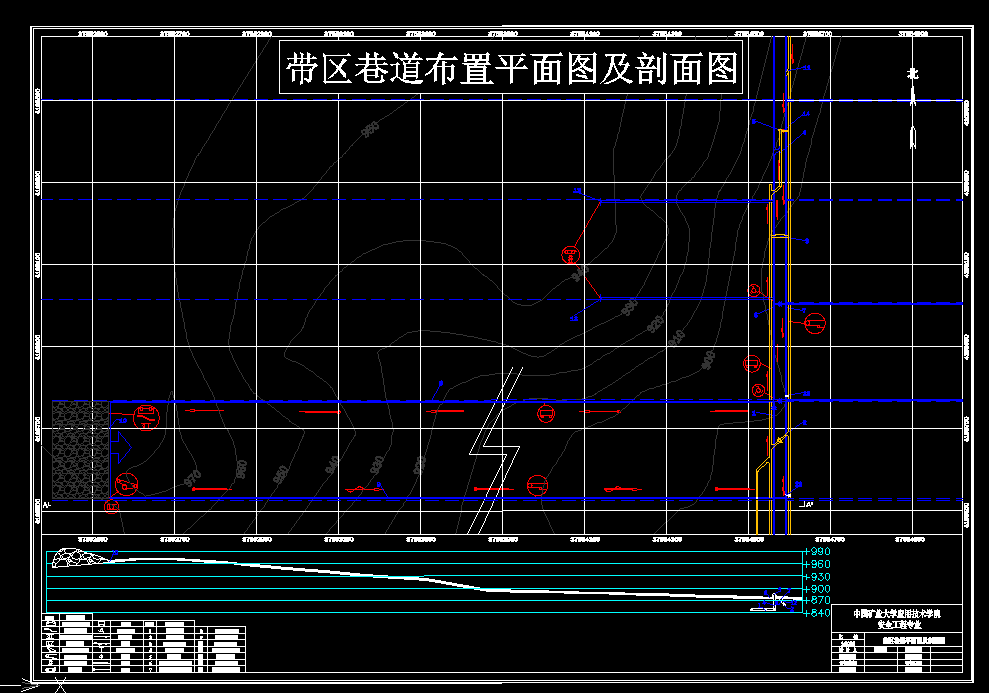989x693 pixels.
Task: Select the grey 990 contour label in the upper plan
Action: coord(371,130)
